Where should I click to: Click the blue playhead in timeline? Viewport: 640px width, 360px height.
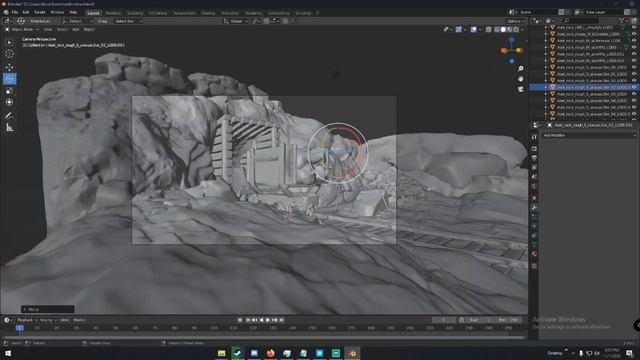tap(20, 328)
